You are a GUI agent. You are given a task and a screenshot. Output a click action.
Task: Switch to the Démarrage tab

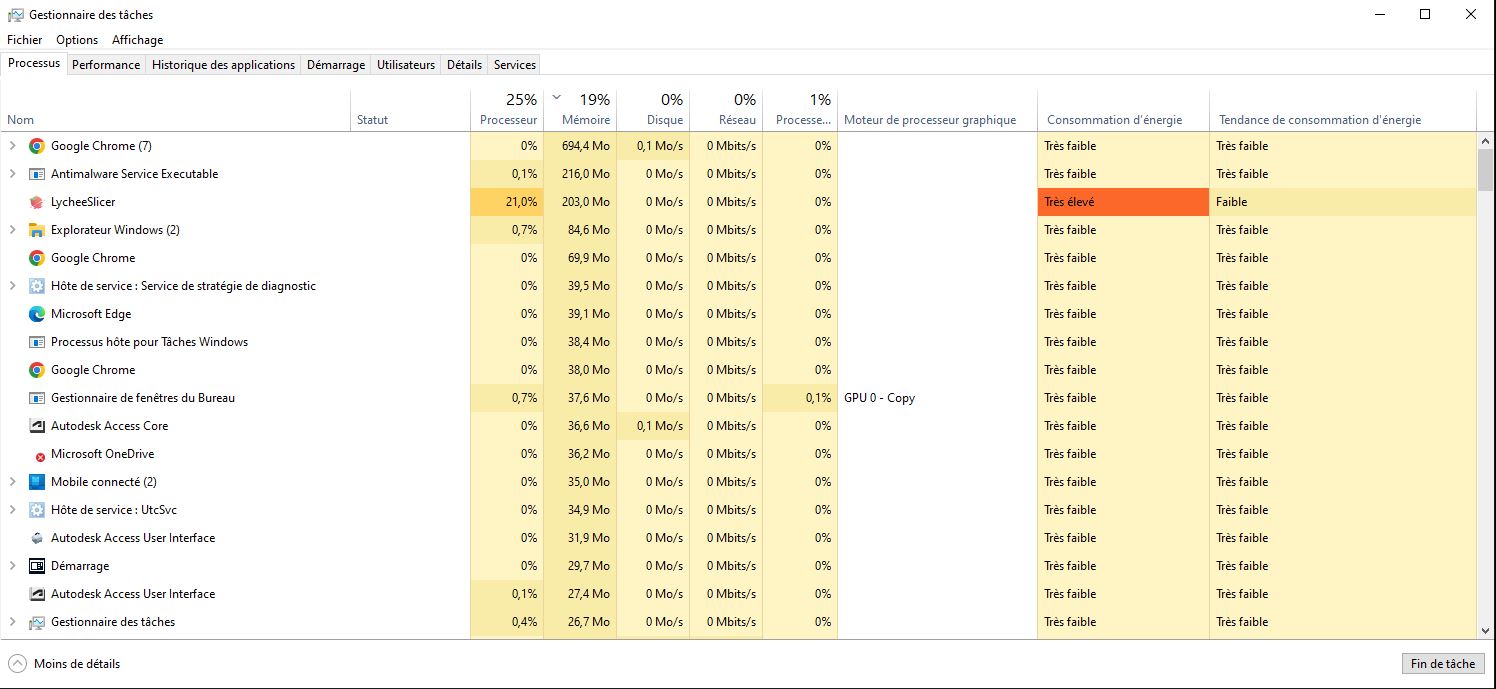point(336,65)
